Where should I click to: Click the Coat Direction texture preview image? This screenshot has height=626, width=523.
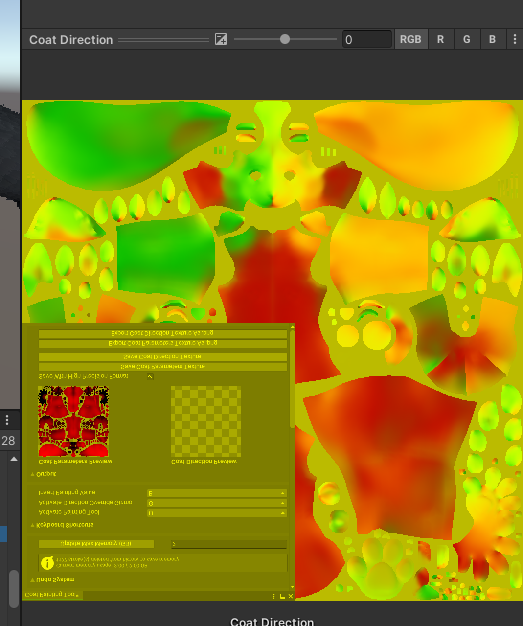[272, 350]
